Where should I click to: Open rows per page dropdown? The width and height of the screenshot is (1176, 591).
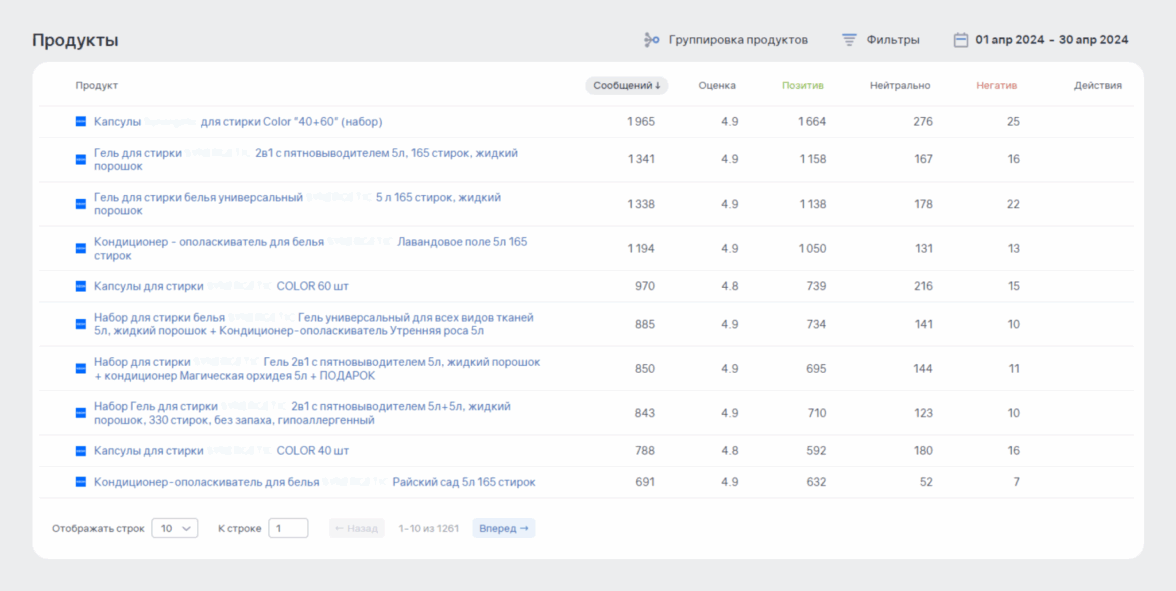point(175,528)
